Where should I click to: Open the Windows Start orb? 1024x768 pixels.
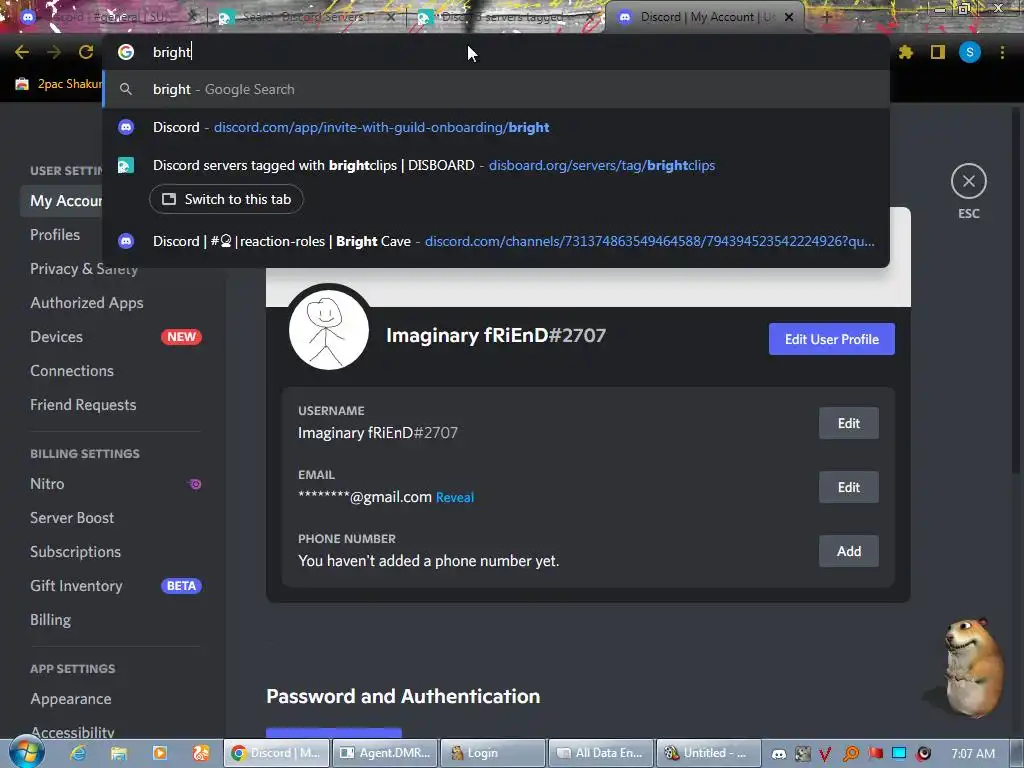pyautogui.click(x=26, y=753)
